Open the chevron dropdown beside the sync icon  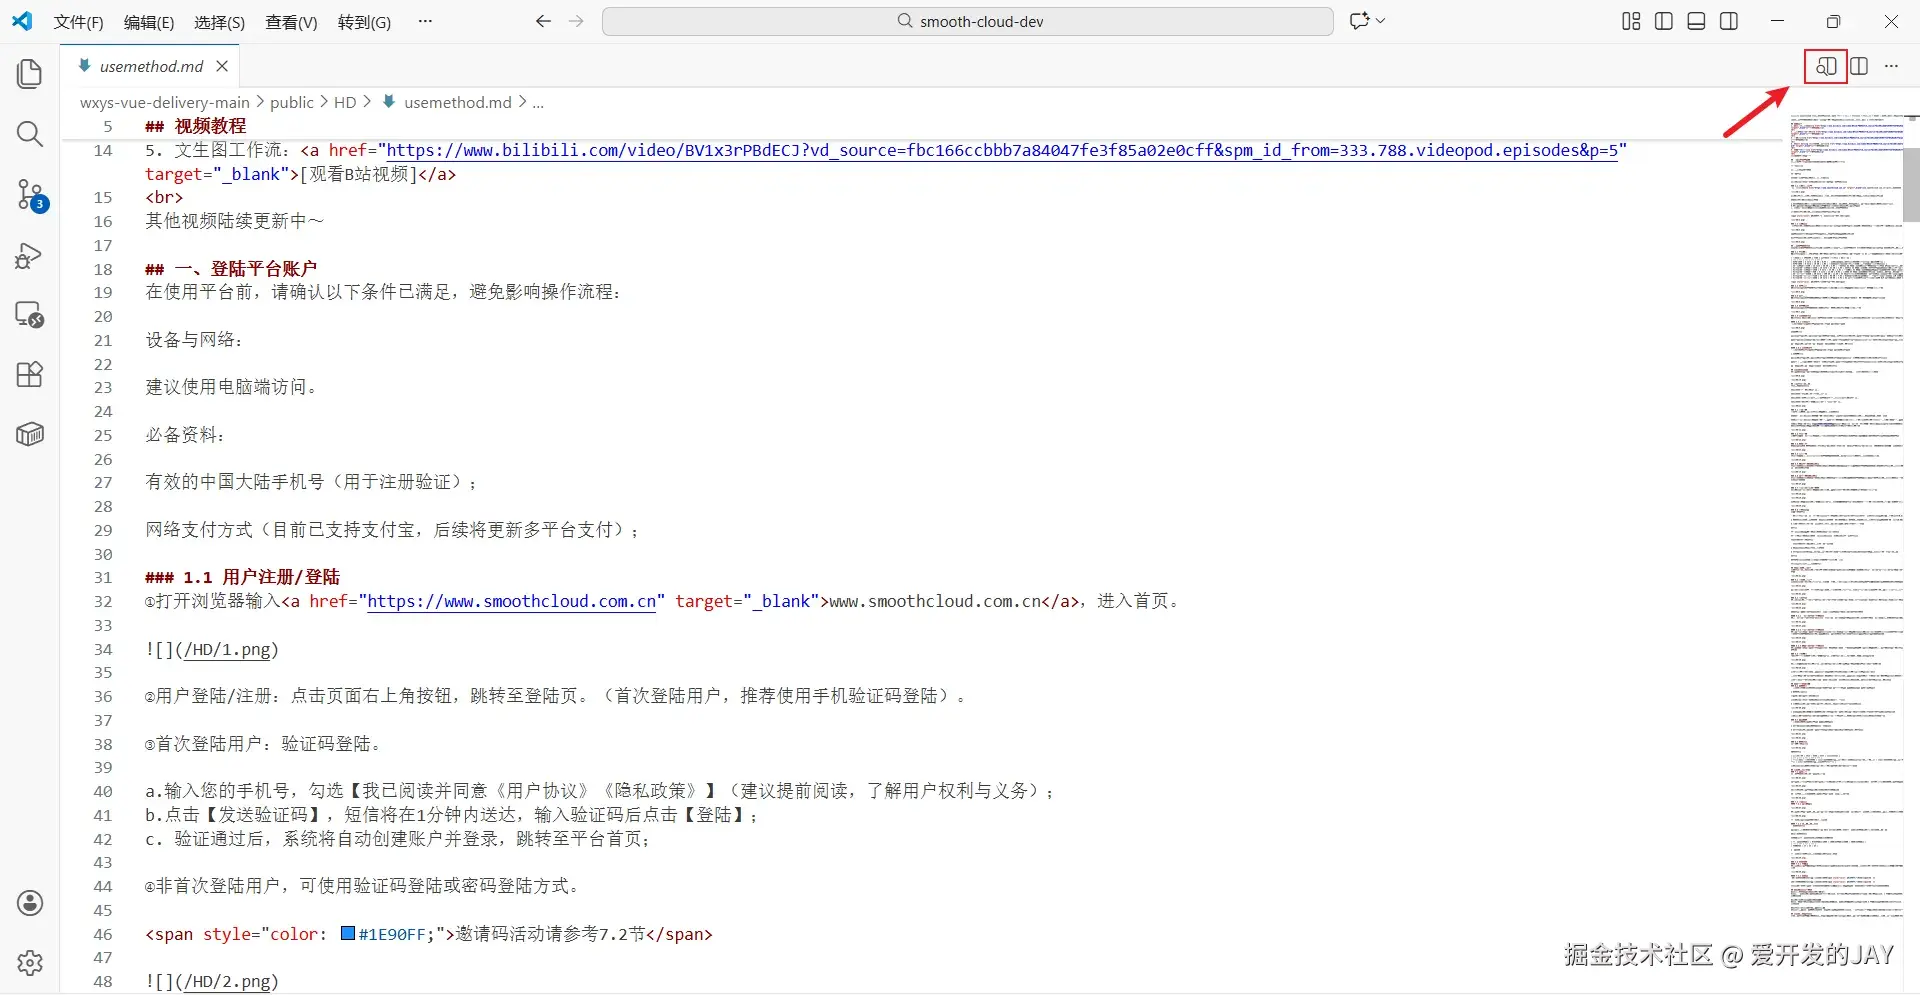1380,20
